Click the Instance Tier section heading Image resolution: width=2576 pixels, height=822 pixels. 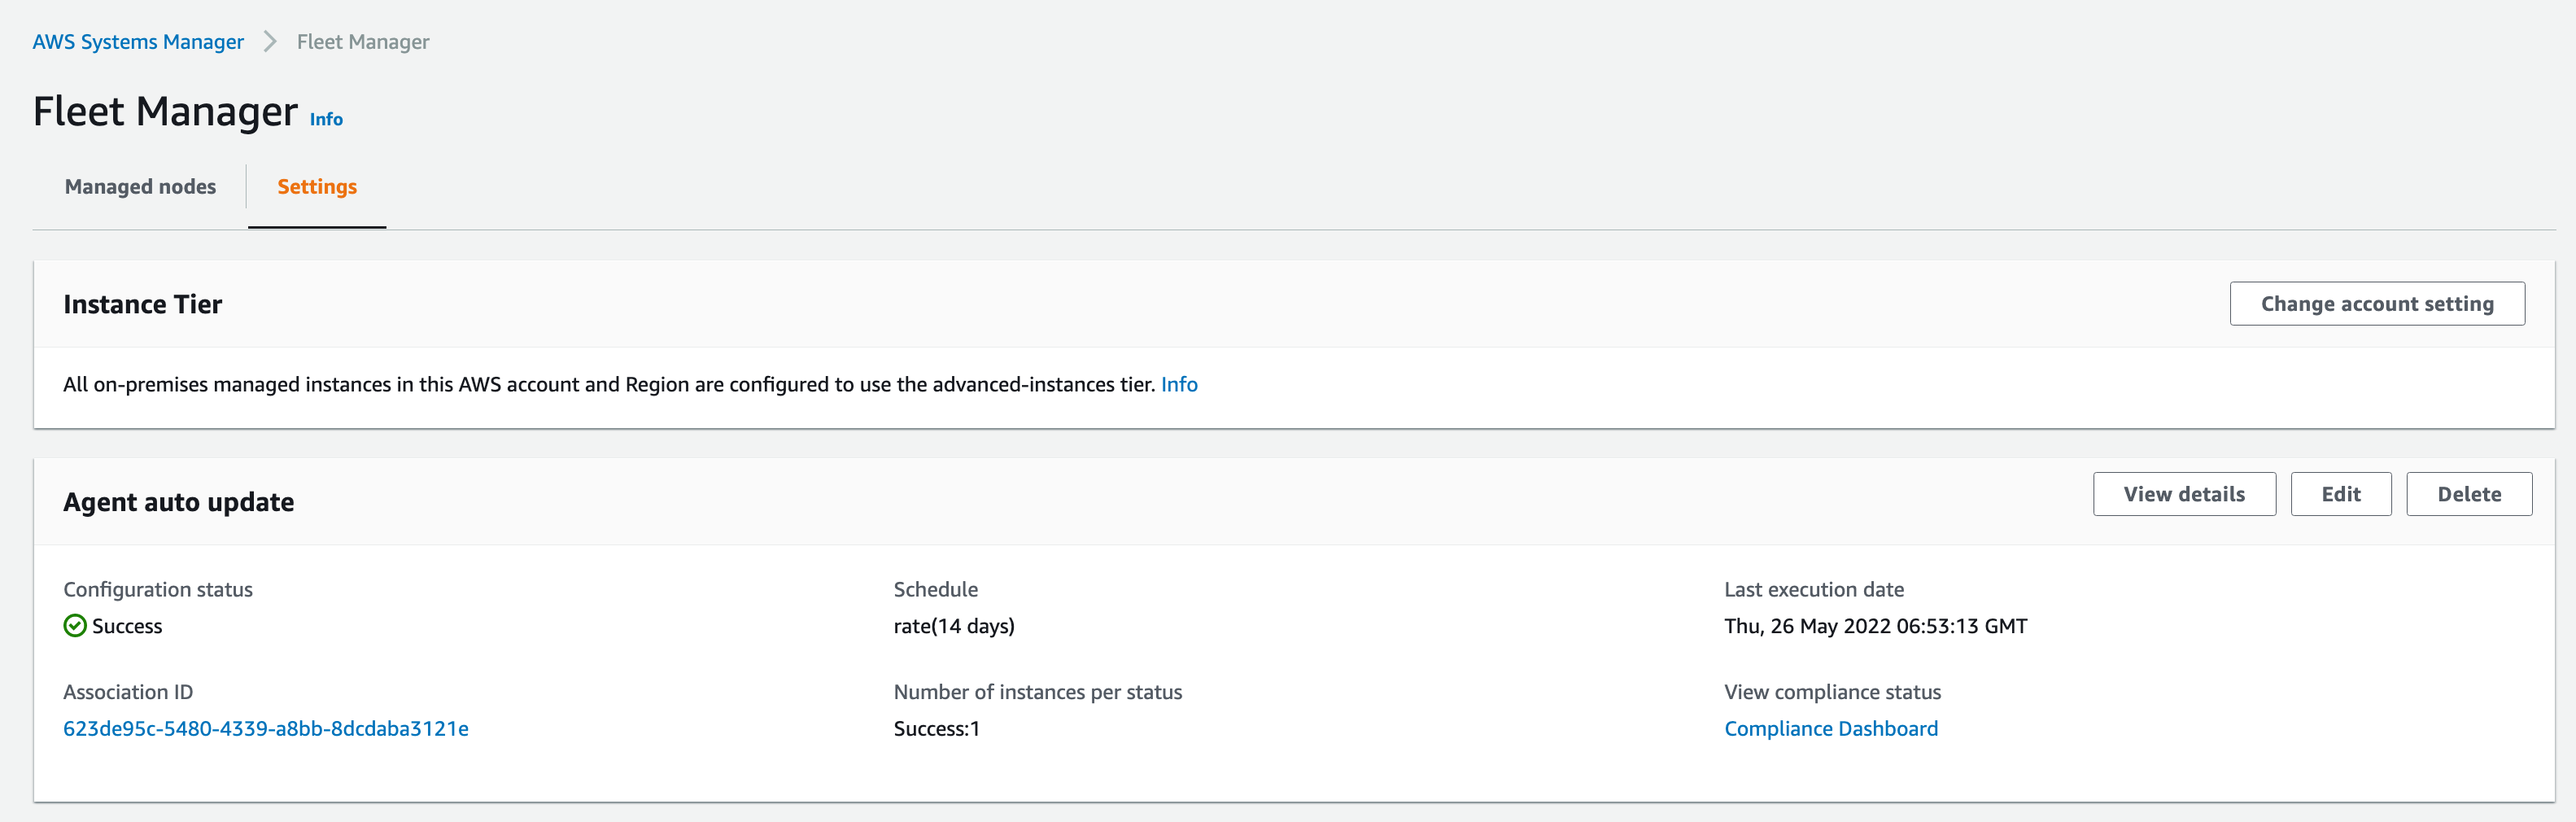tap(143, 304)
